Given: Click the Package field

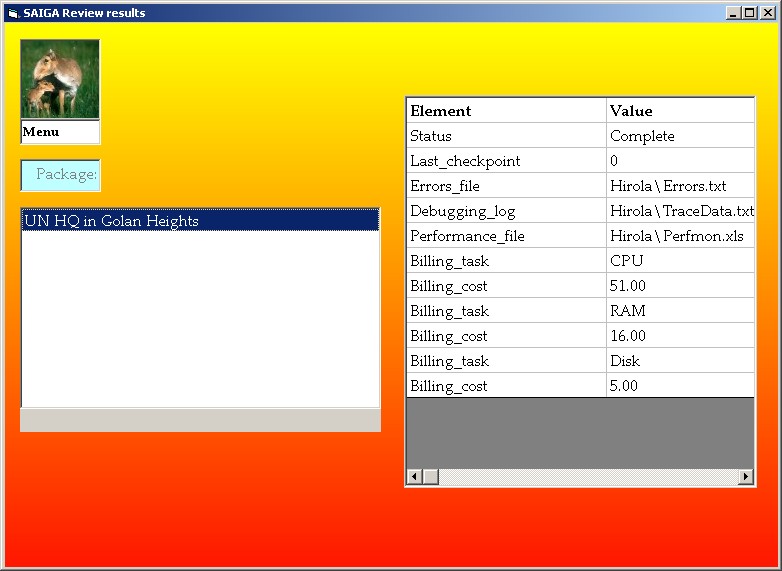Looking at the screenshot, I should pos(61,175).
